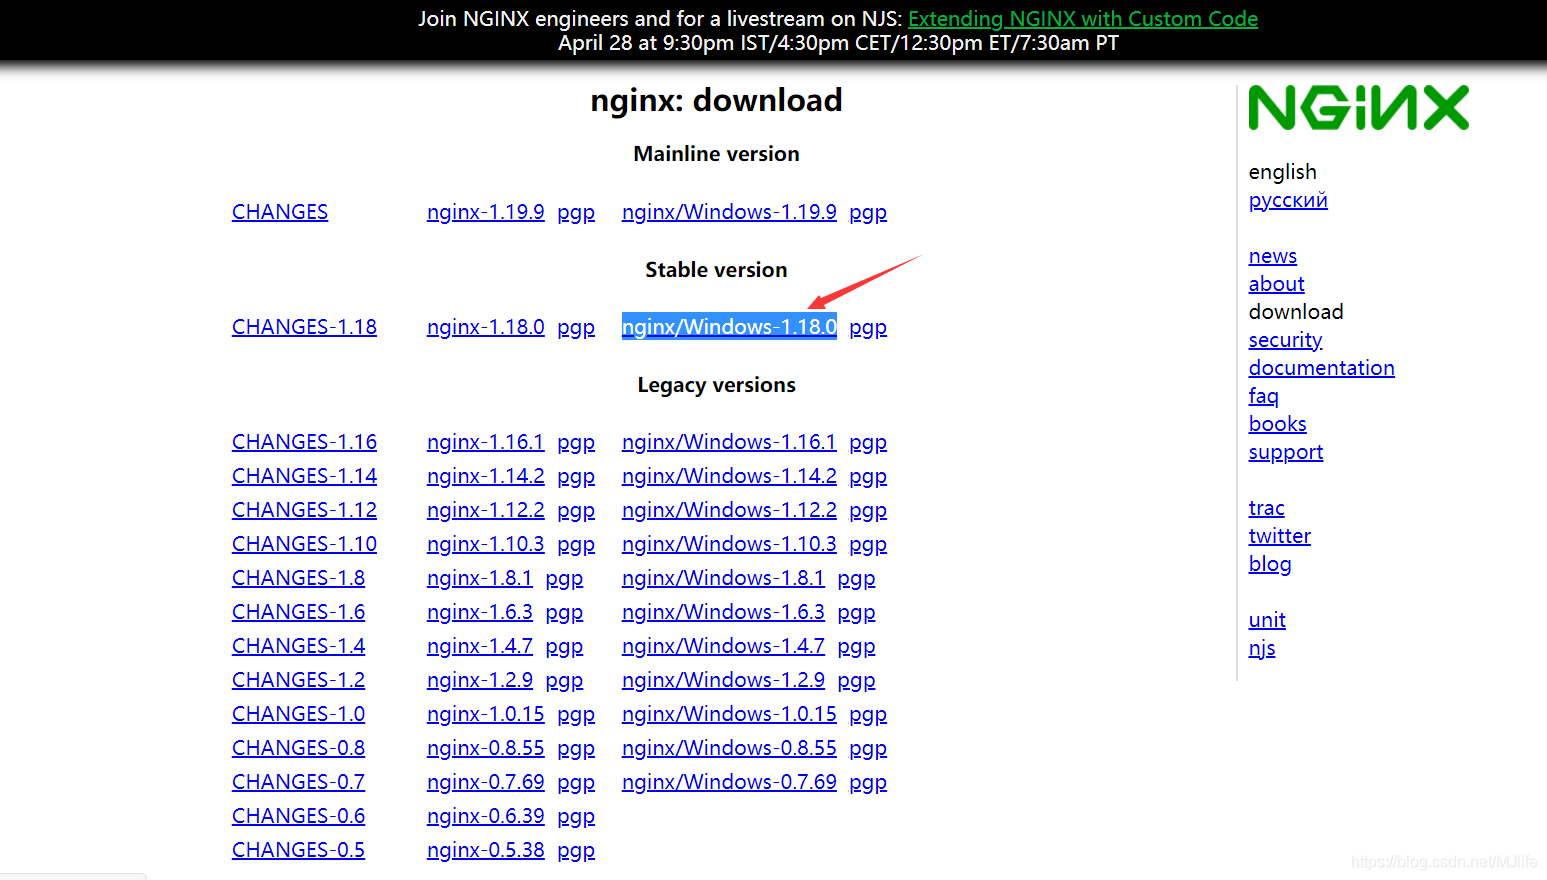This screenshot has height=880, width=1547.
Task: Download nginx-1.8.1 source
Action: coord(479,578)
